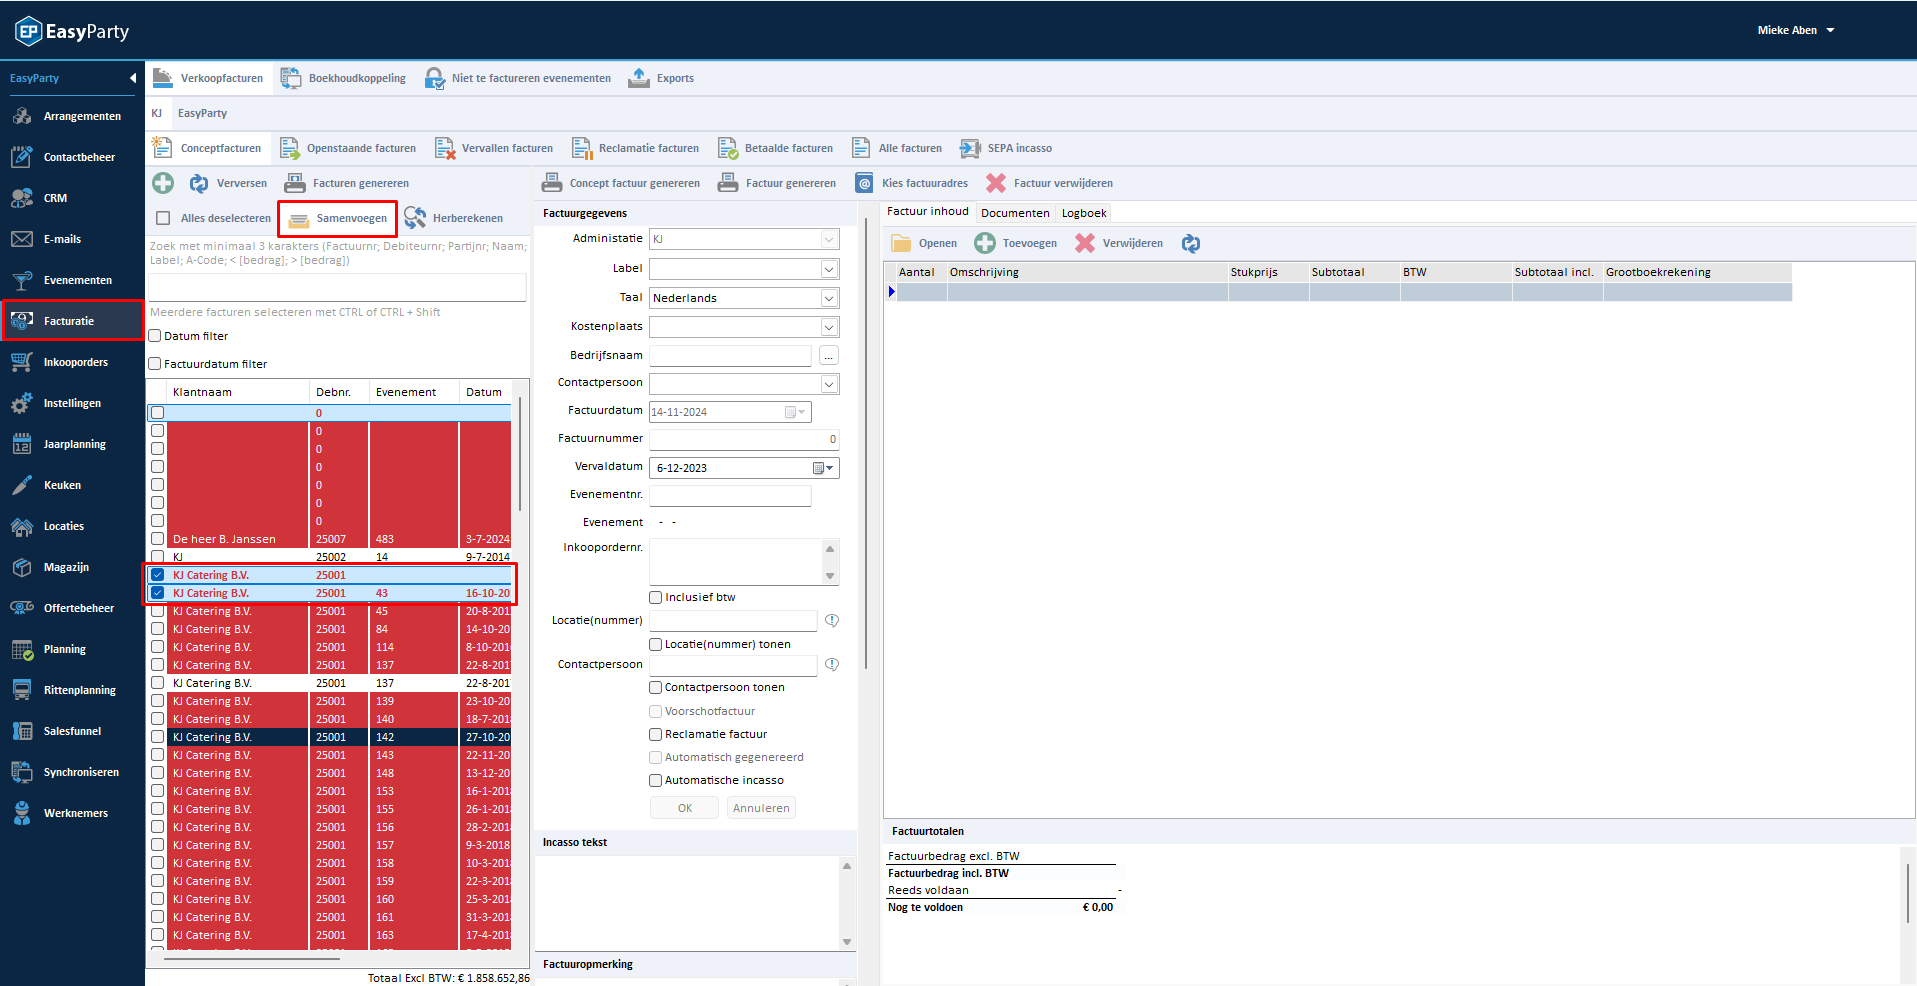The image size is (1917, 986).
Task: Open the Documenten tab
Action: tap(1015, 213)
